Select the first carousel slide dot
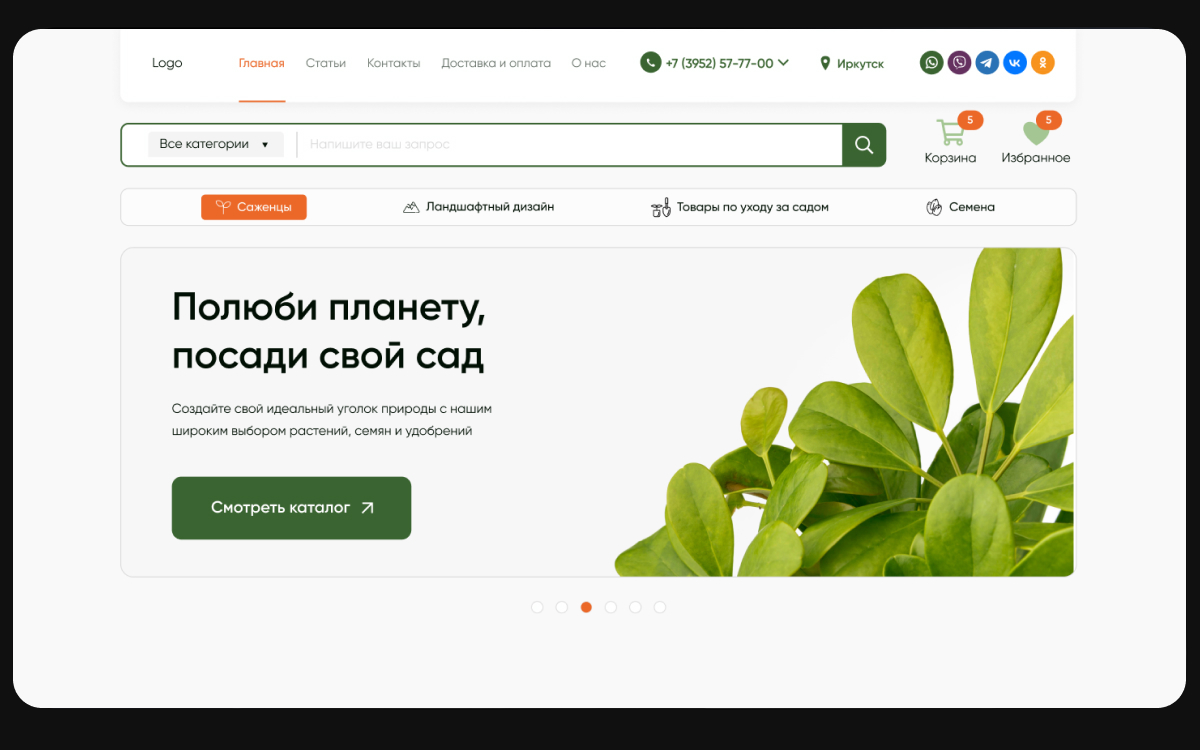 pos(537,607)
